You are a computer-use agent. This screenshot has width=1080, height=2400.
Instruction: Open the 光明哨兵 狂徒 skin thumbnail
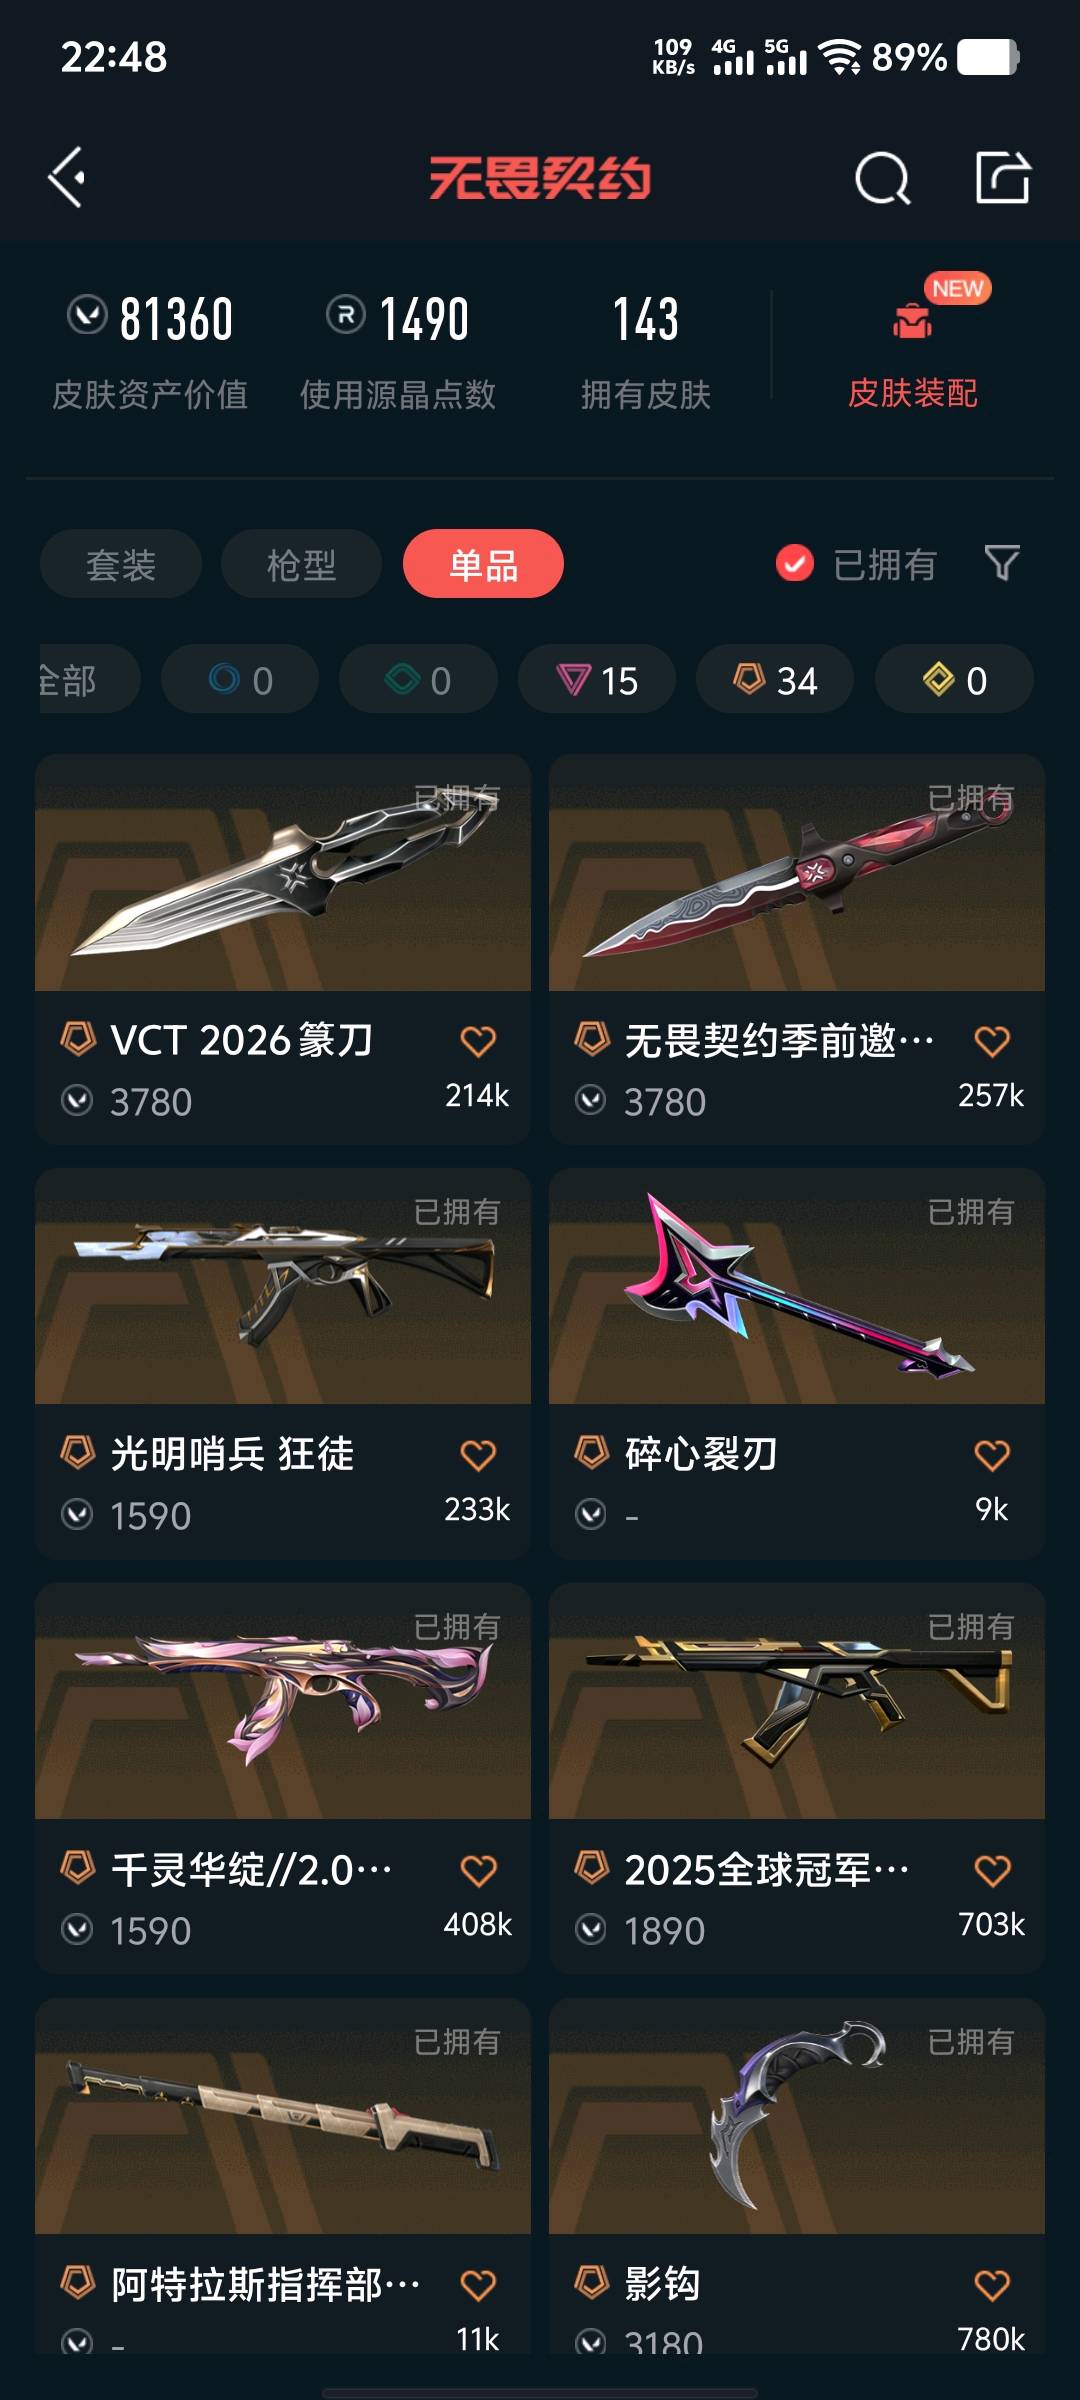[x=283, y=1286]
